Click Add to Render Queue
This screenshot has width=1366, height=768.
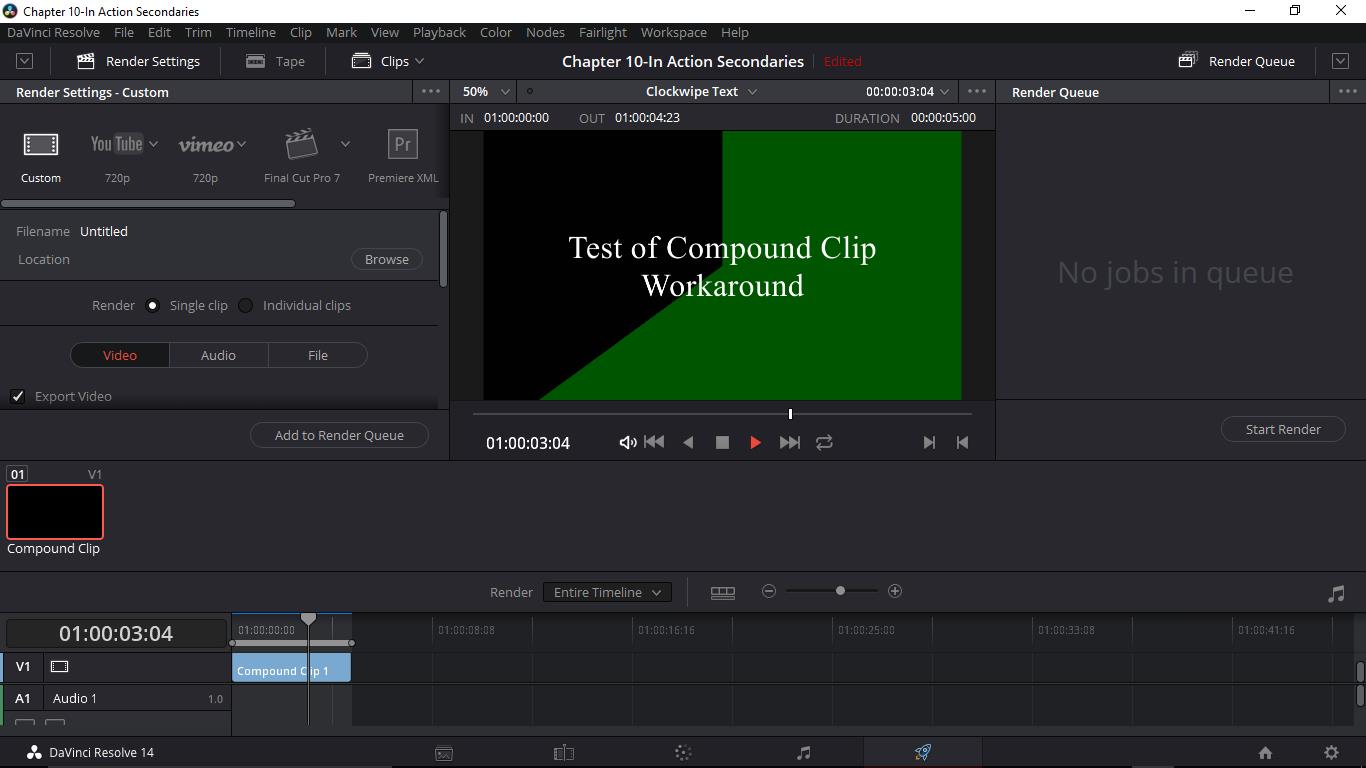(x=339, y=435)
